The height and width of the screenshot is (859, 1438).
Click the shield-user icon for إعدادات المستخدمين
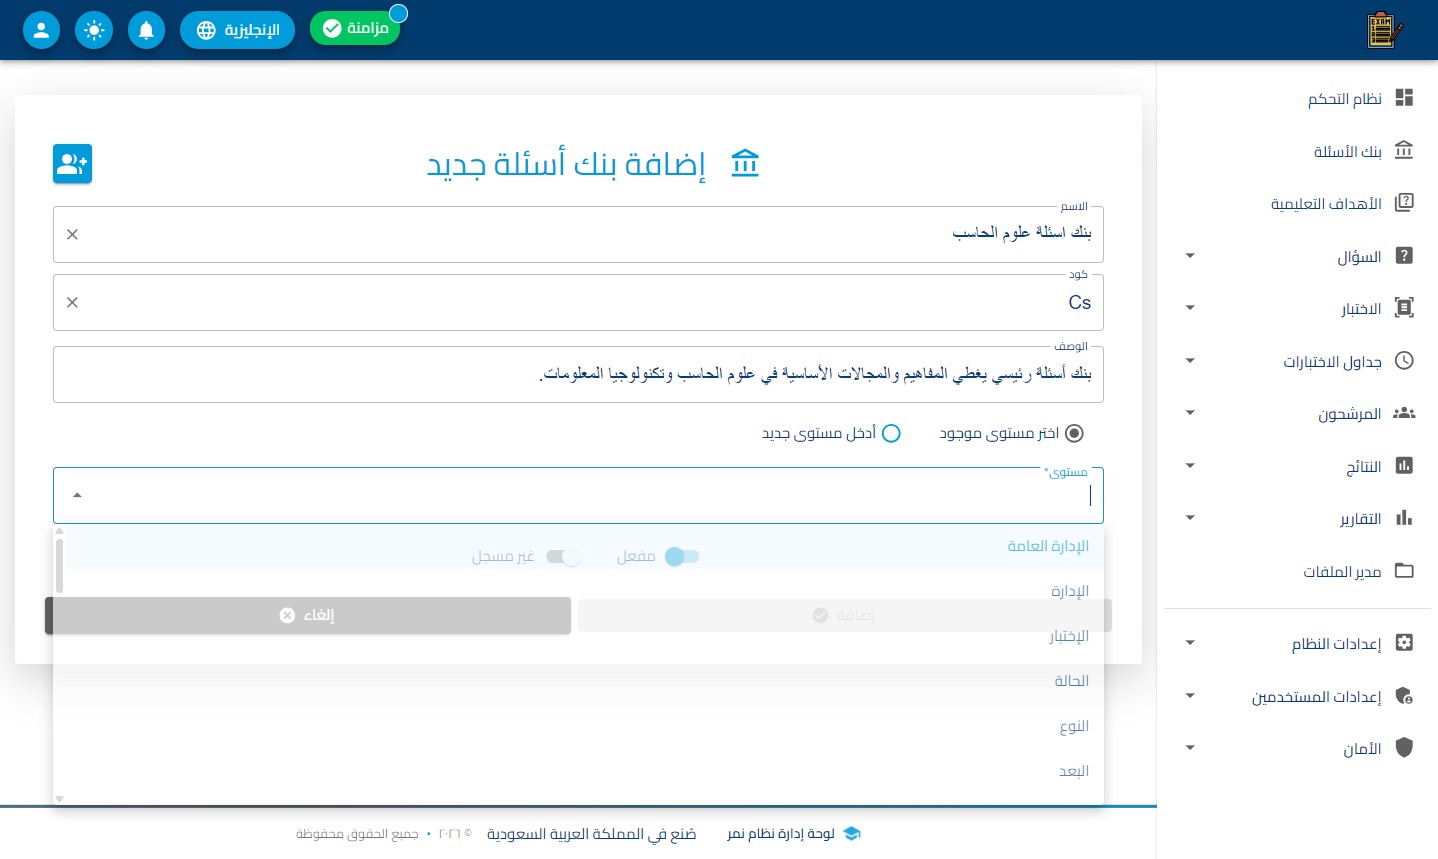[x=1404, y=696]
